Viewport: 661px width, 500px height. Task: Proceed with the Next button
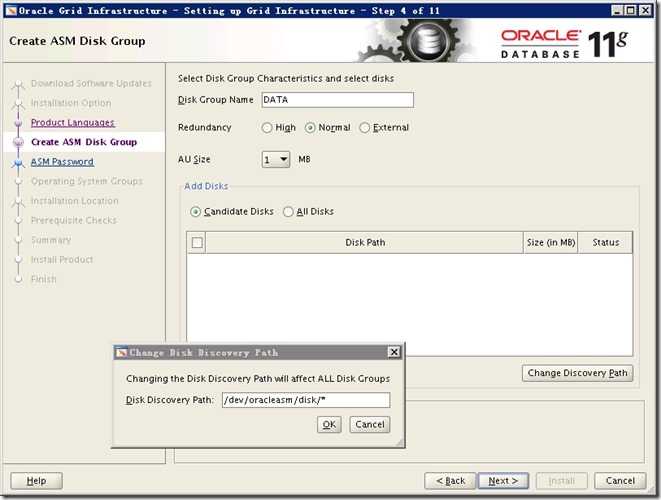[x=503, y=481]
